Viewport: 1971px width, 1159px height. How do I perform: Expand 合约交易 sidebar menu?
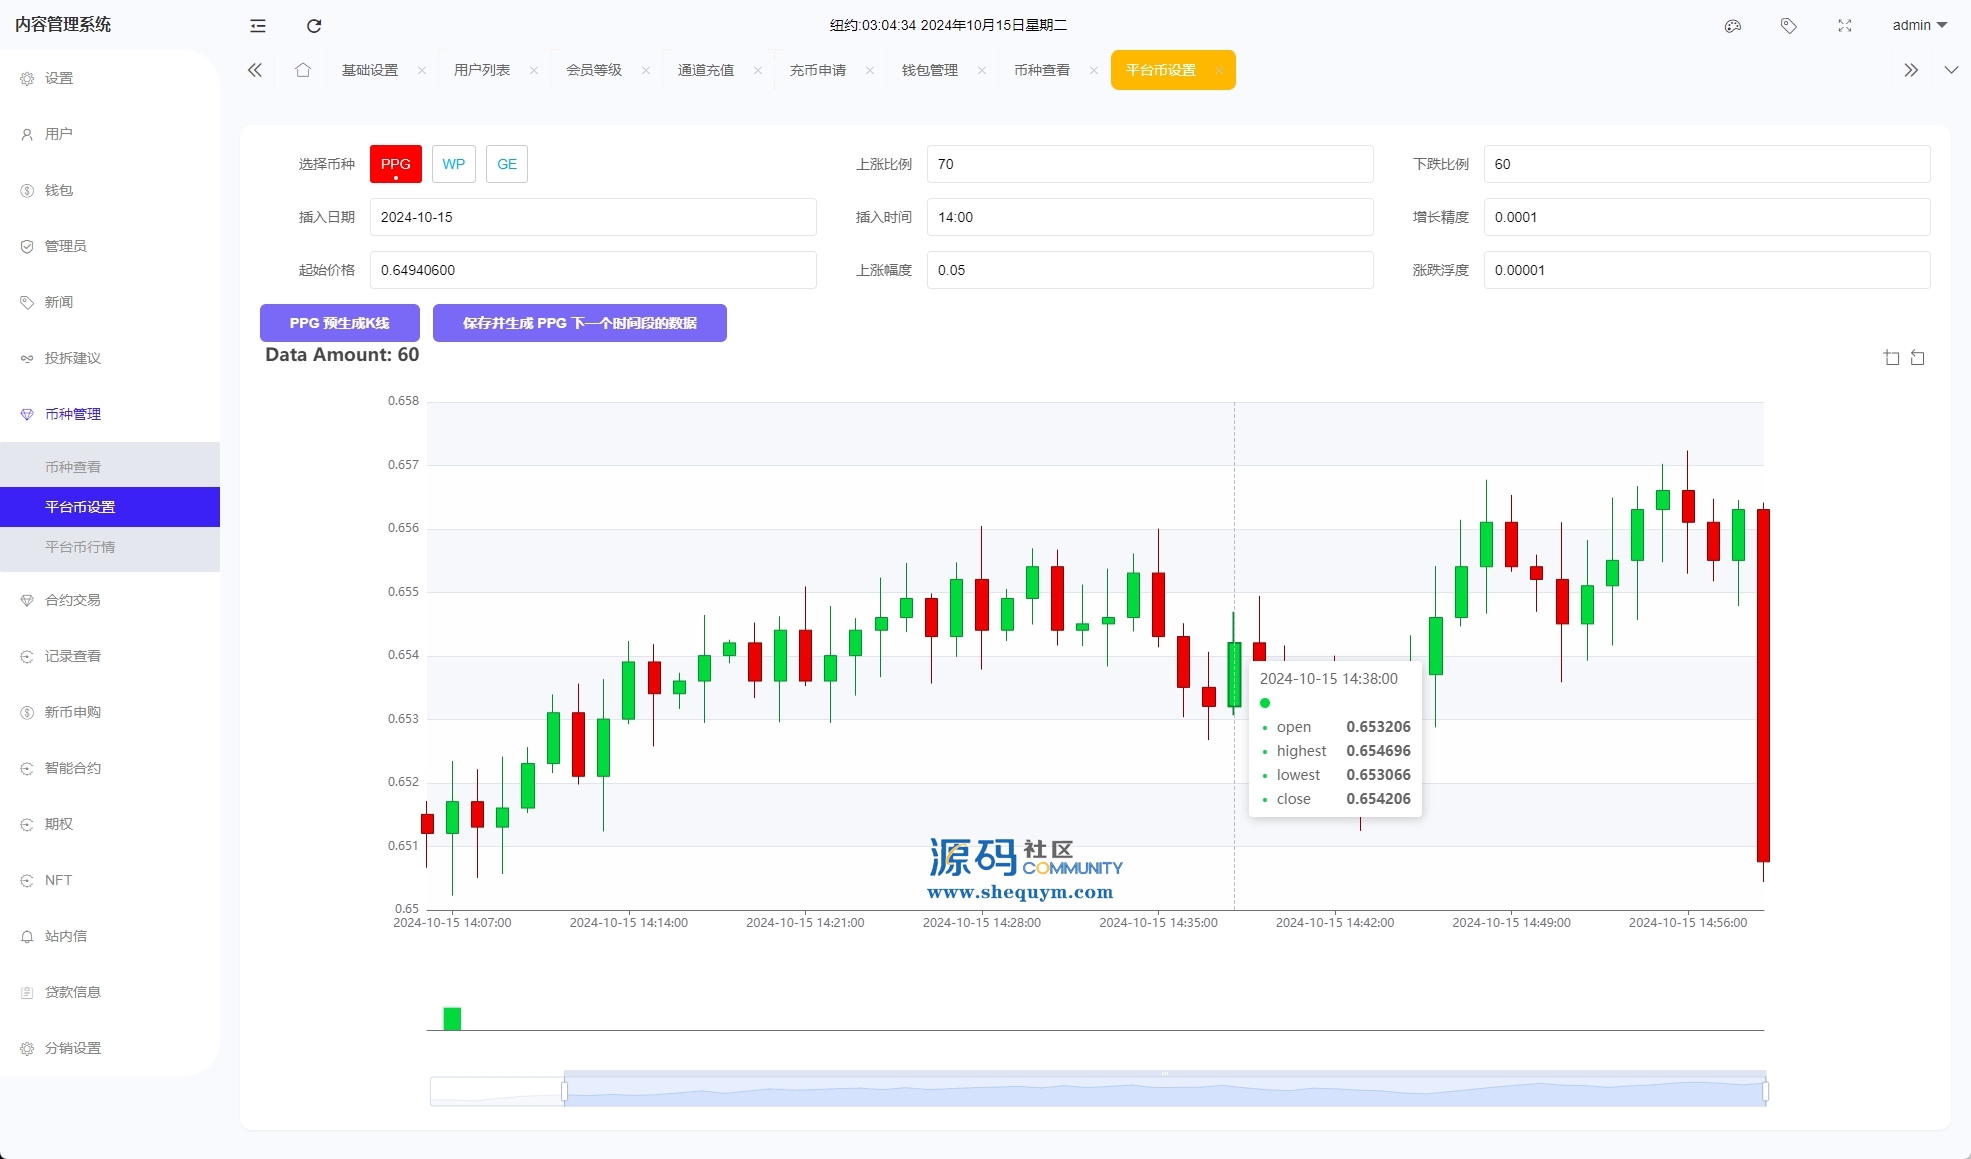coord(73,600)
